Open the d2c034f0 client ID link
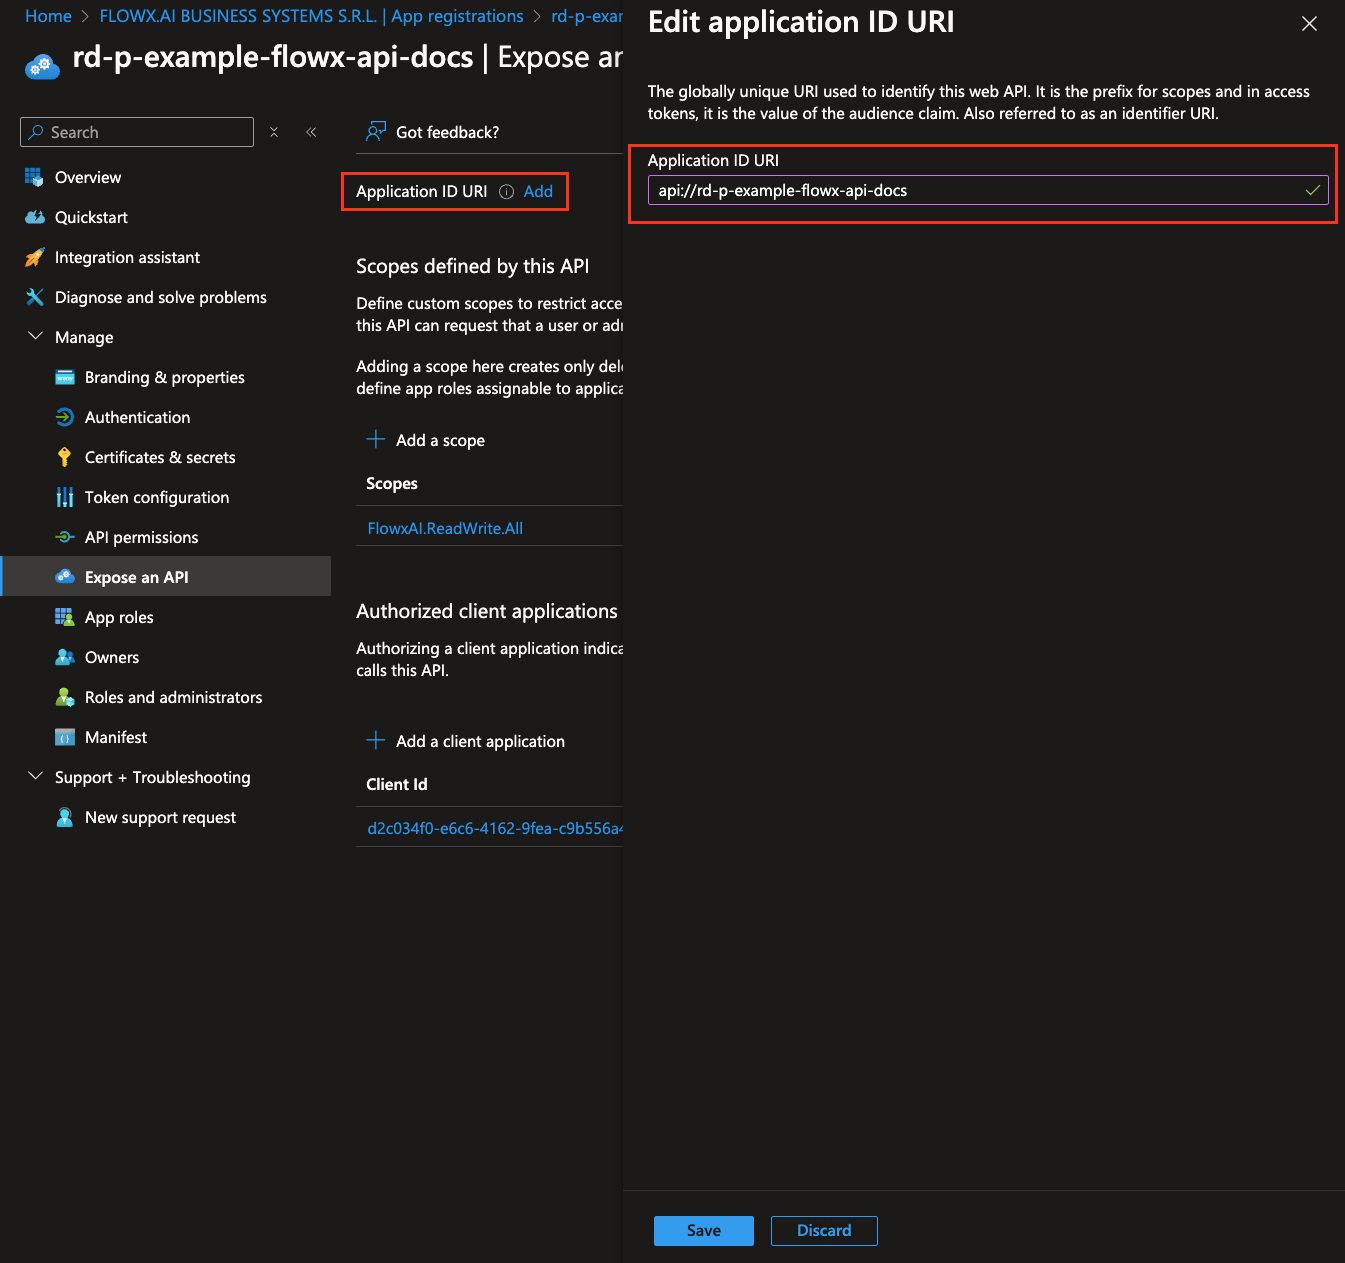 pos(495,828)
